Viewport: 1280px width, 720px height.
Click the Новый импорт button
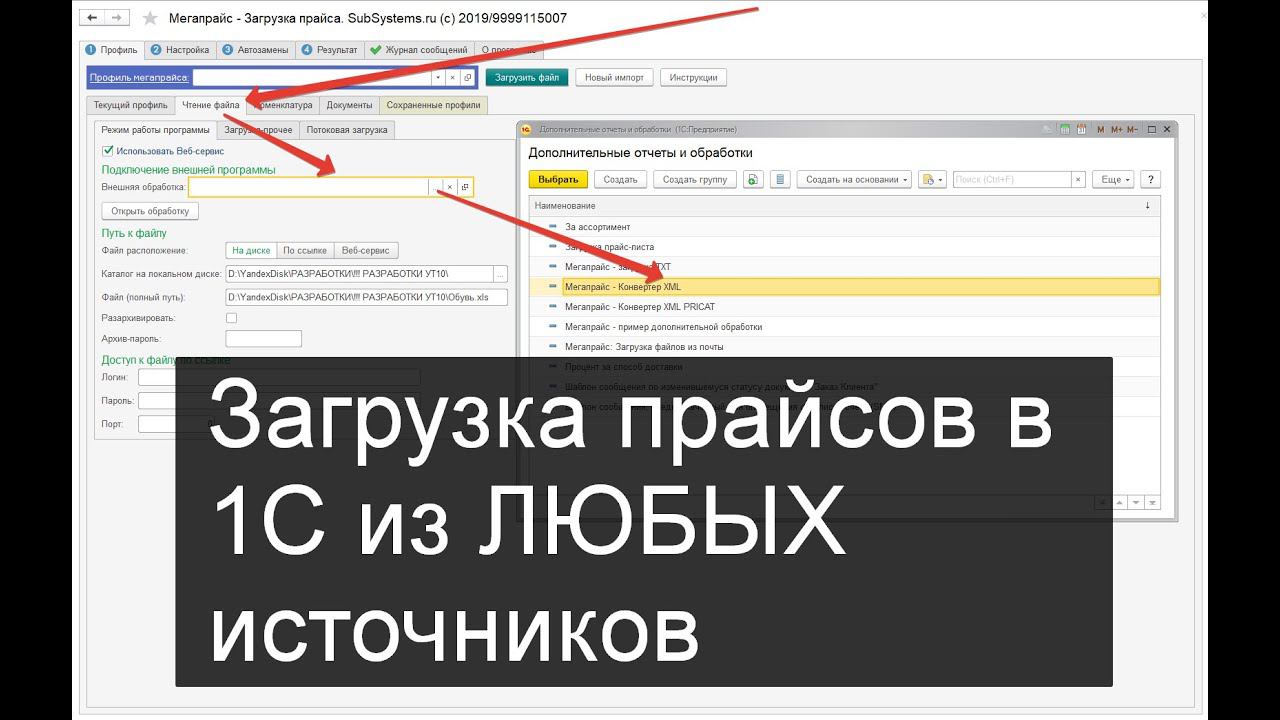pos(615,77)
